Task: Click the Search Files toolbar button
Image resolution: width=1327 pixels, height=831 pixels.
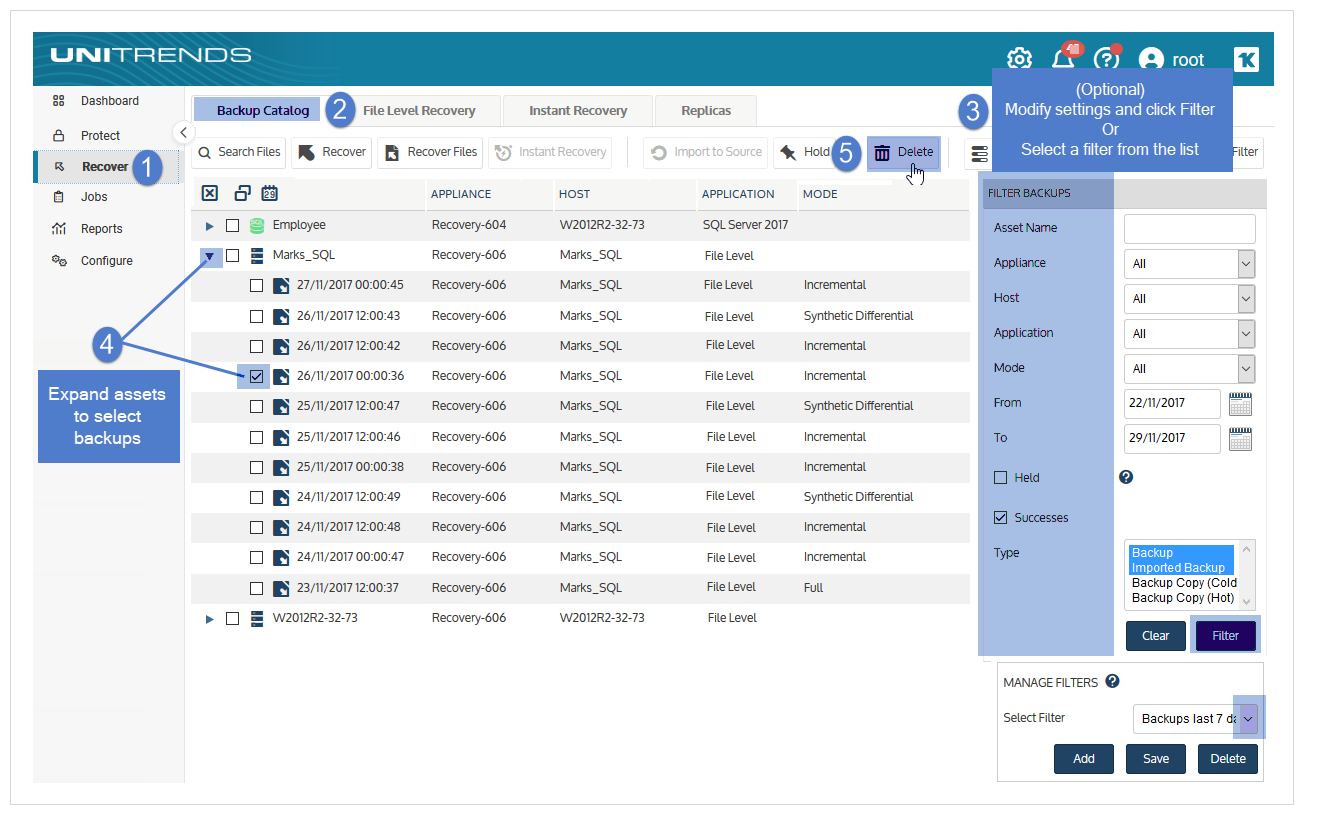Action: 239,152
